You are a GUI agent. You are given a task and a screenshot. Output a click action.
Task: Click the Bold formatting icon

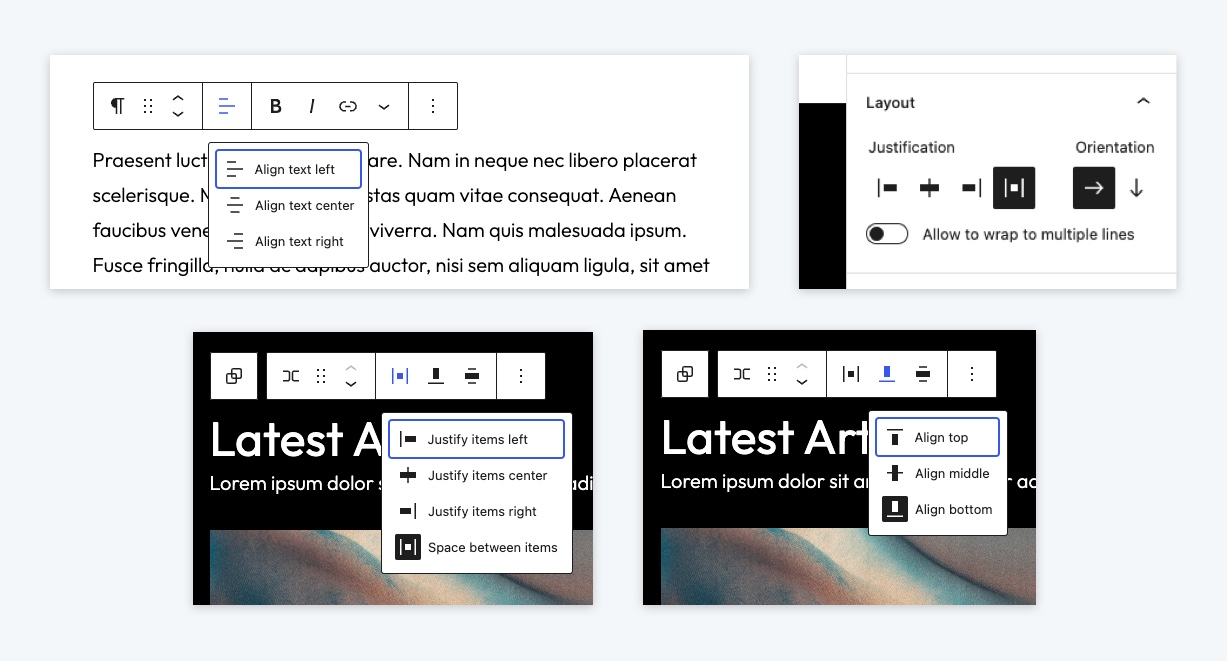pyautogui.click(x=276, y=106)
